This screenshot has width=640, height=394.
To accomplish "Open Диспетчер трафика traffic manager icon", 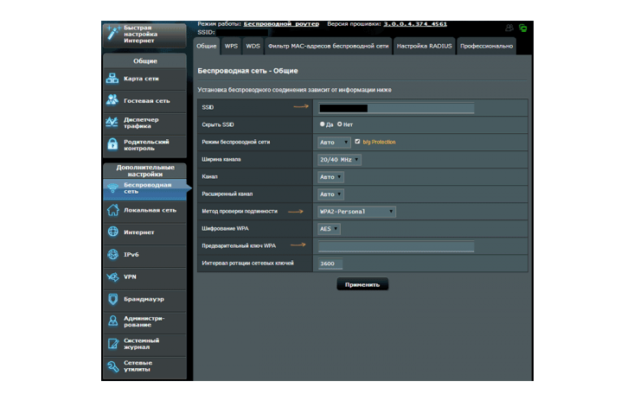I will coord(112,122).
